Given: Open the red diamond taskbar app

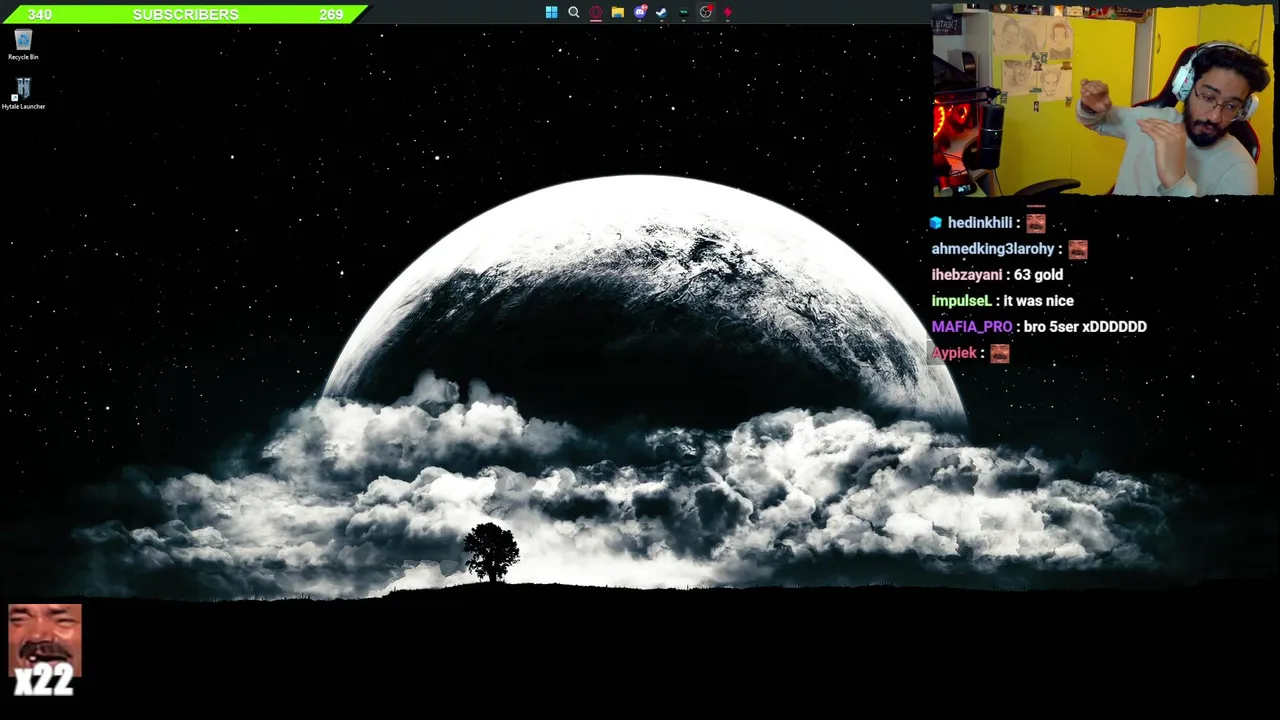Looking at the screenshot, I should 727,12.
